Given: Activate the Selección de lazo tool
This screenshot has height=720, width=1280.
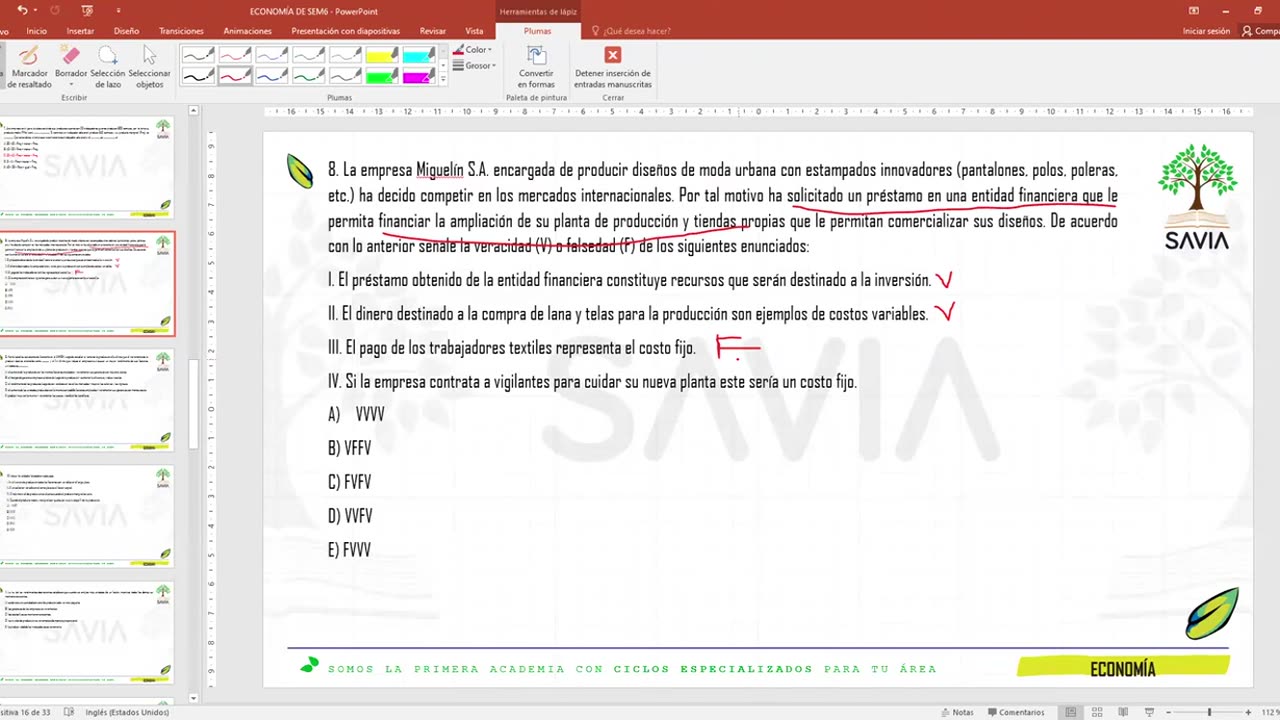Looking at the screenshot, I should click(x=107, y=66).
